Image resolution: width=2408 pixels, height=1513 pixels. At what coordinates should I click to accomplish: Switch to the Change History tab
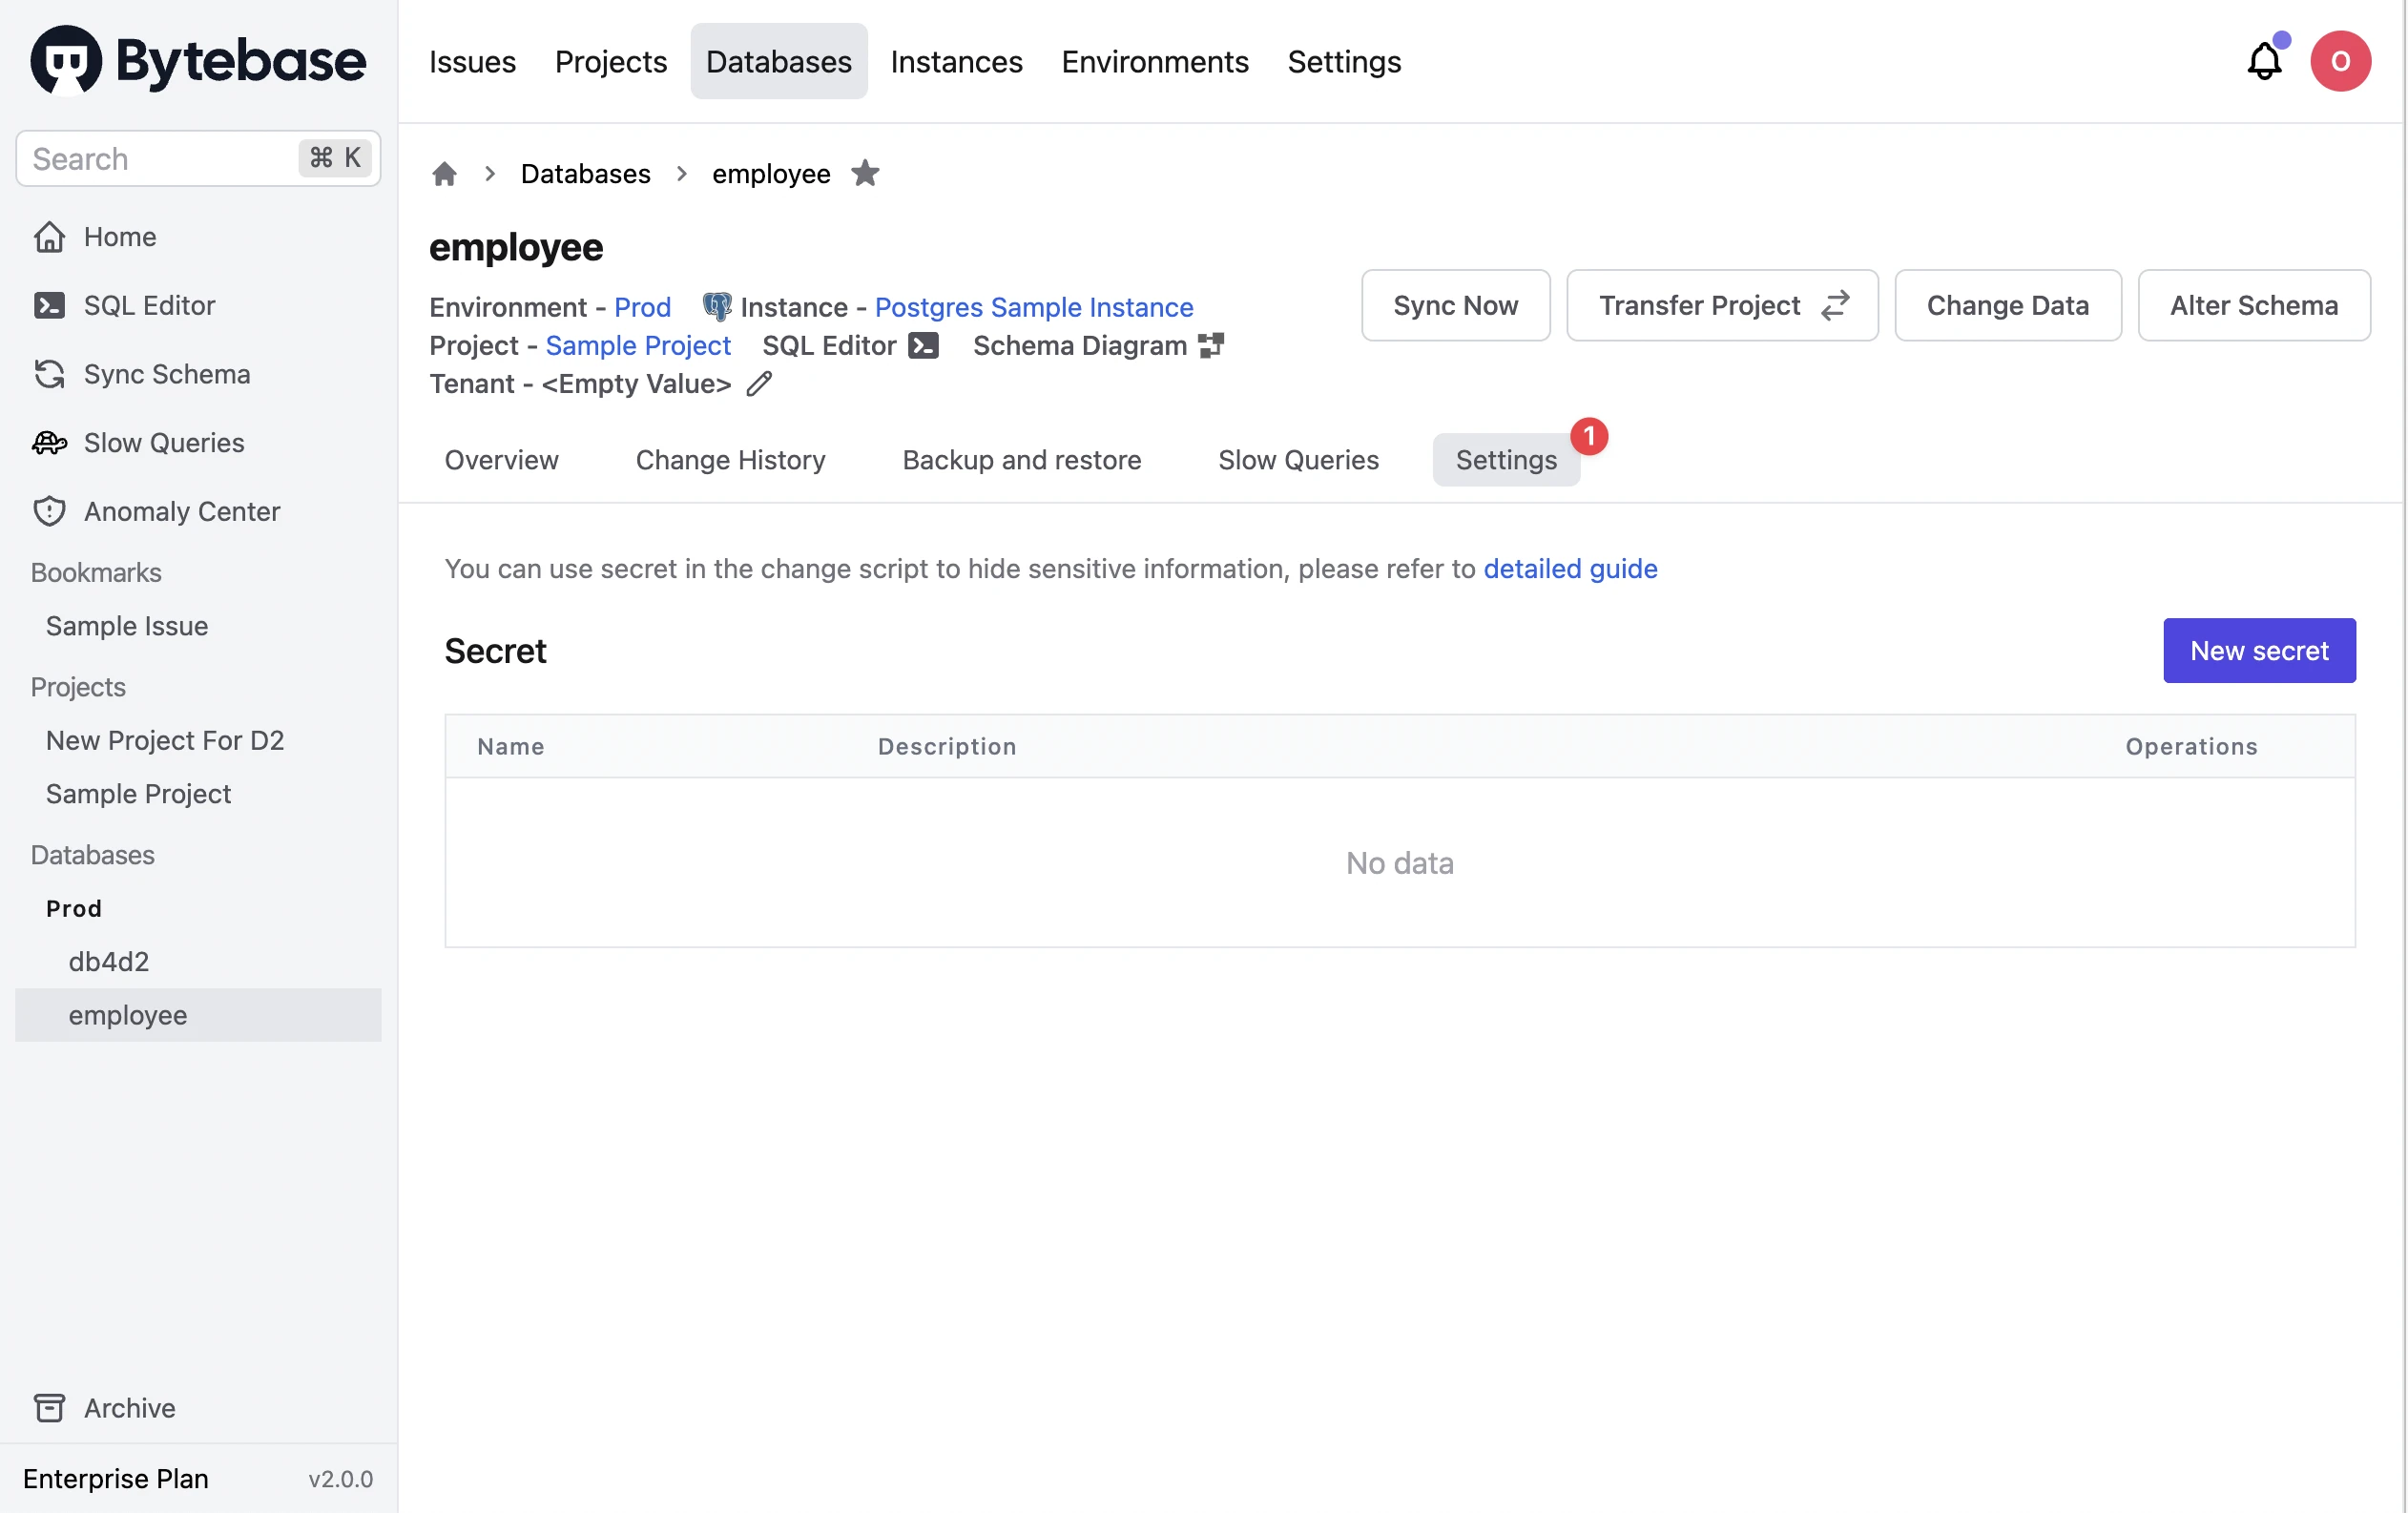pos(730,459)
